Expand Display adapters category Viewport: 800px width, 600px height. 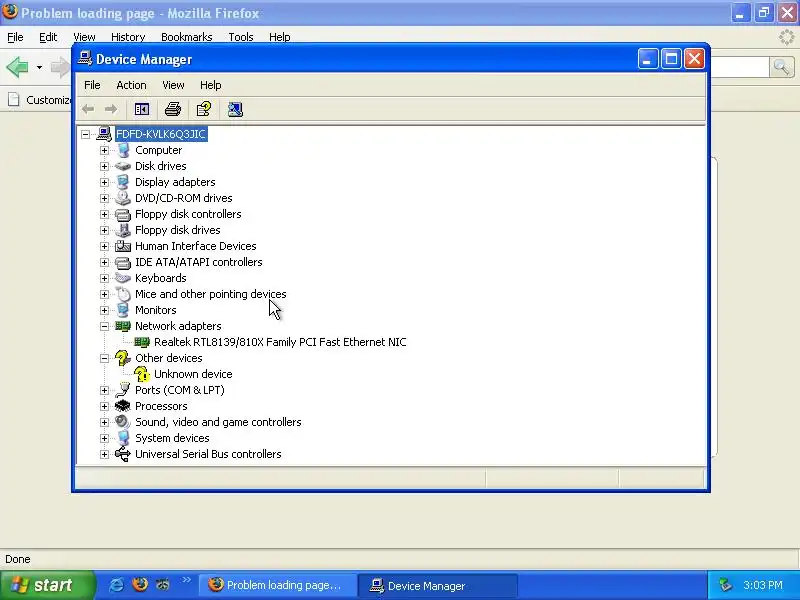105,182
